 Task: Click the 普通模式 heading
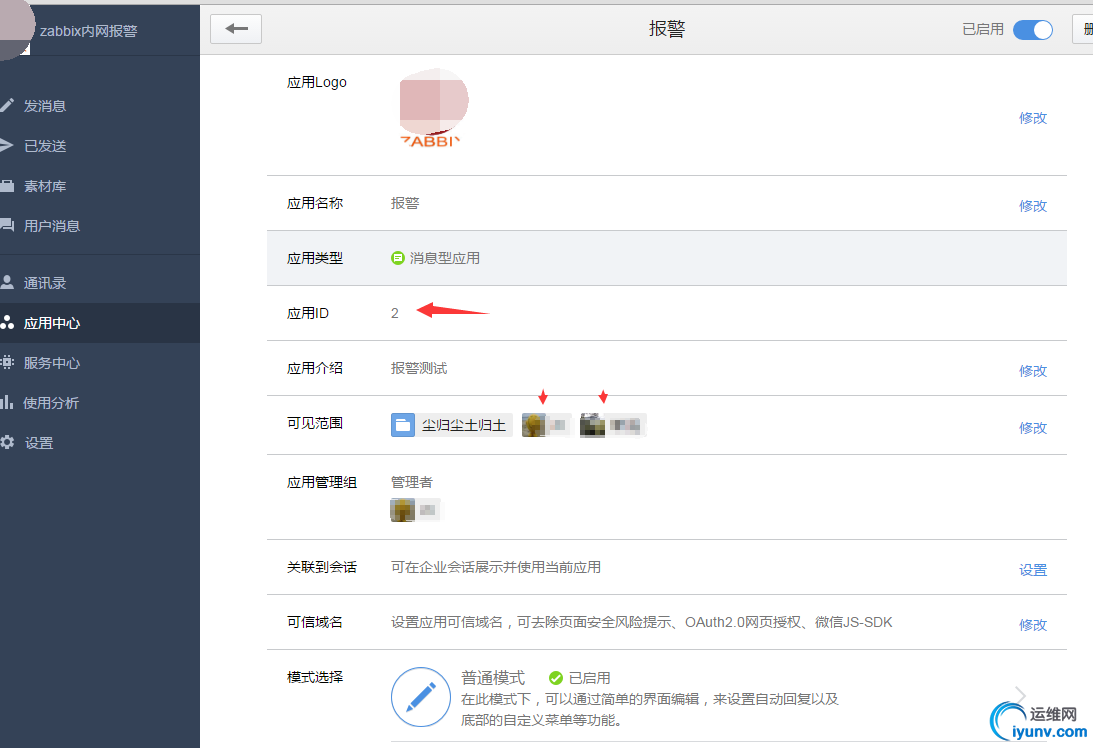493,678
